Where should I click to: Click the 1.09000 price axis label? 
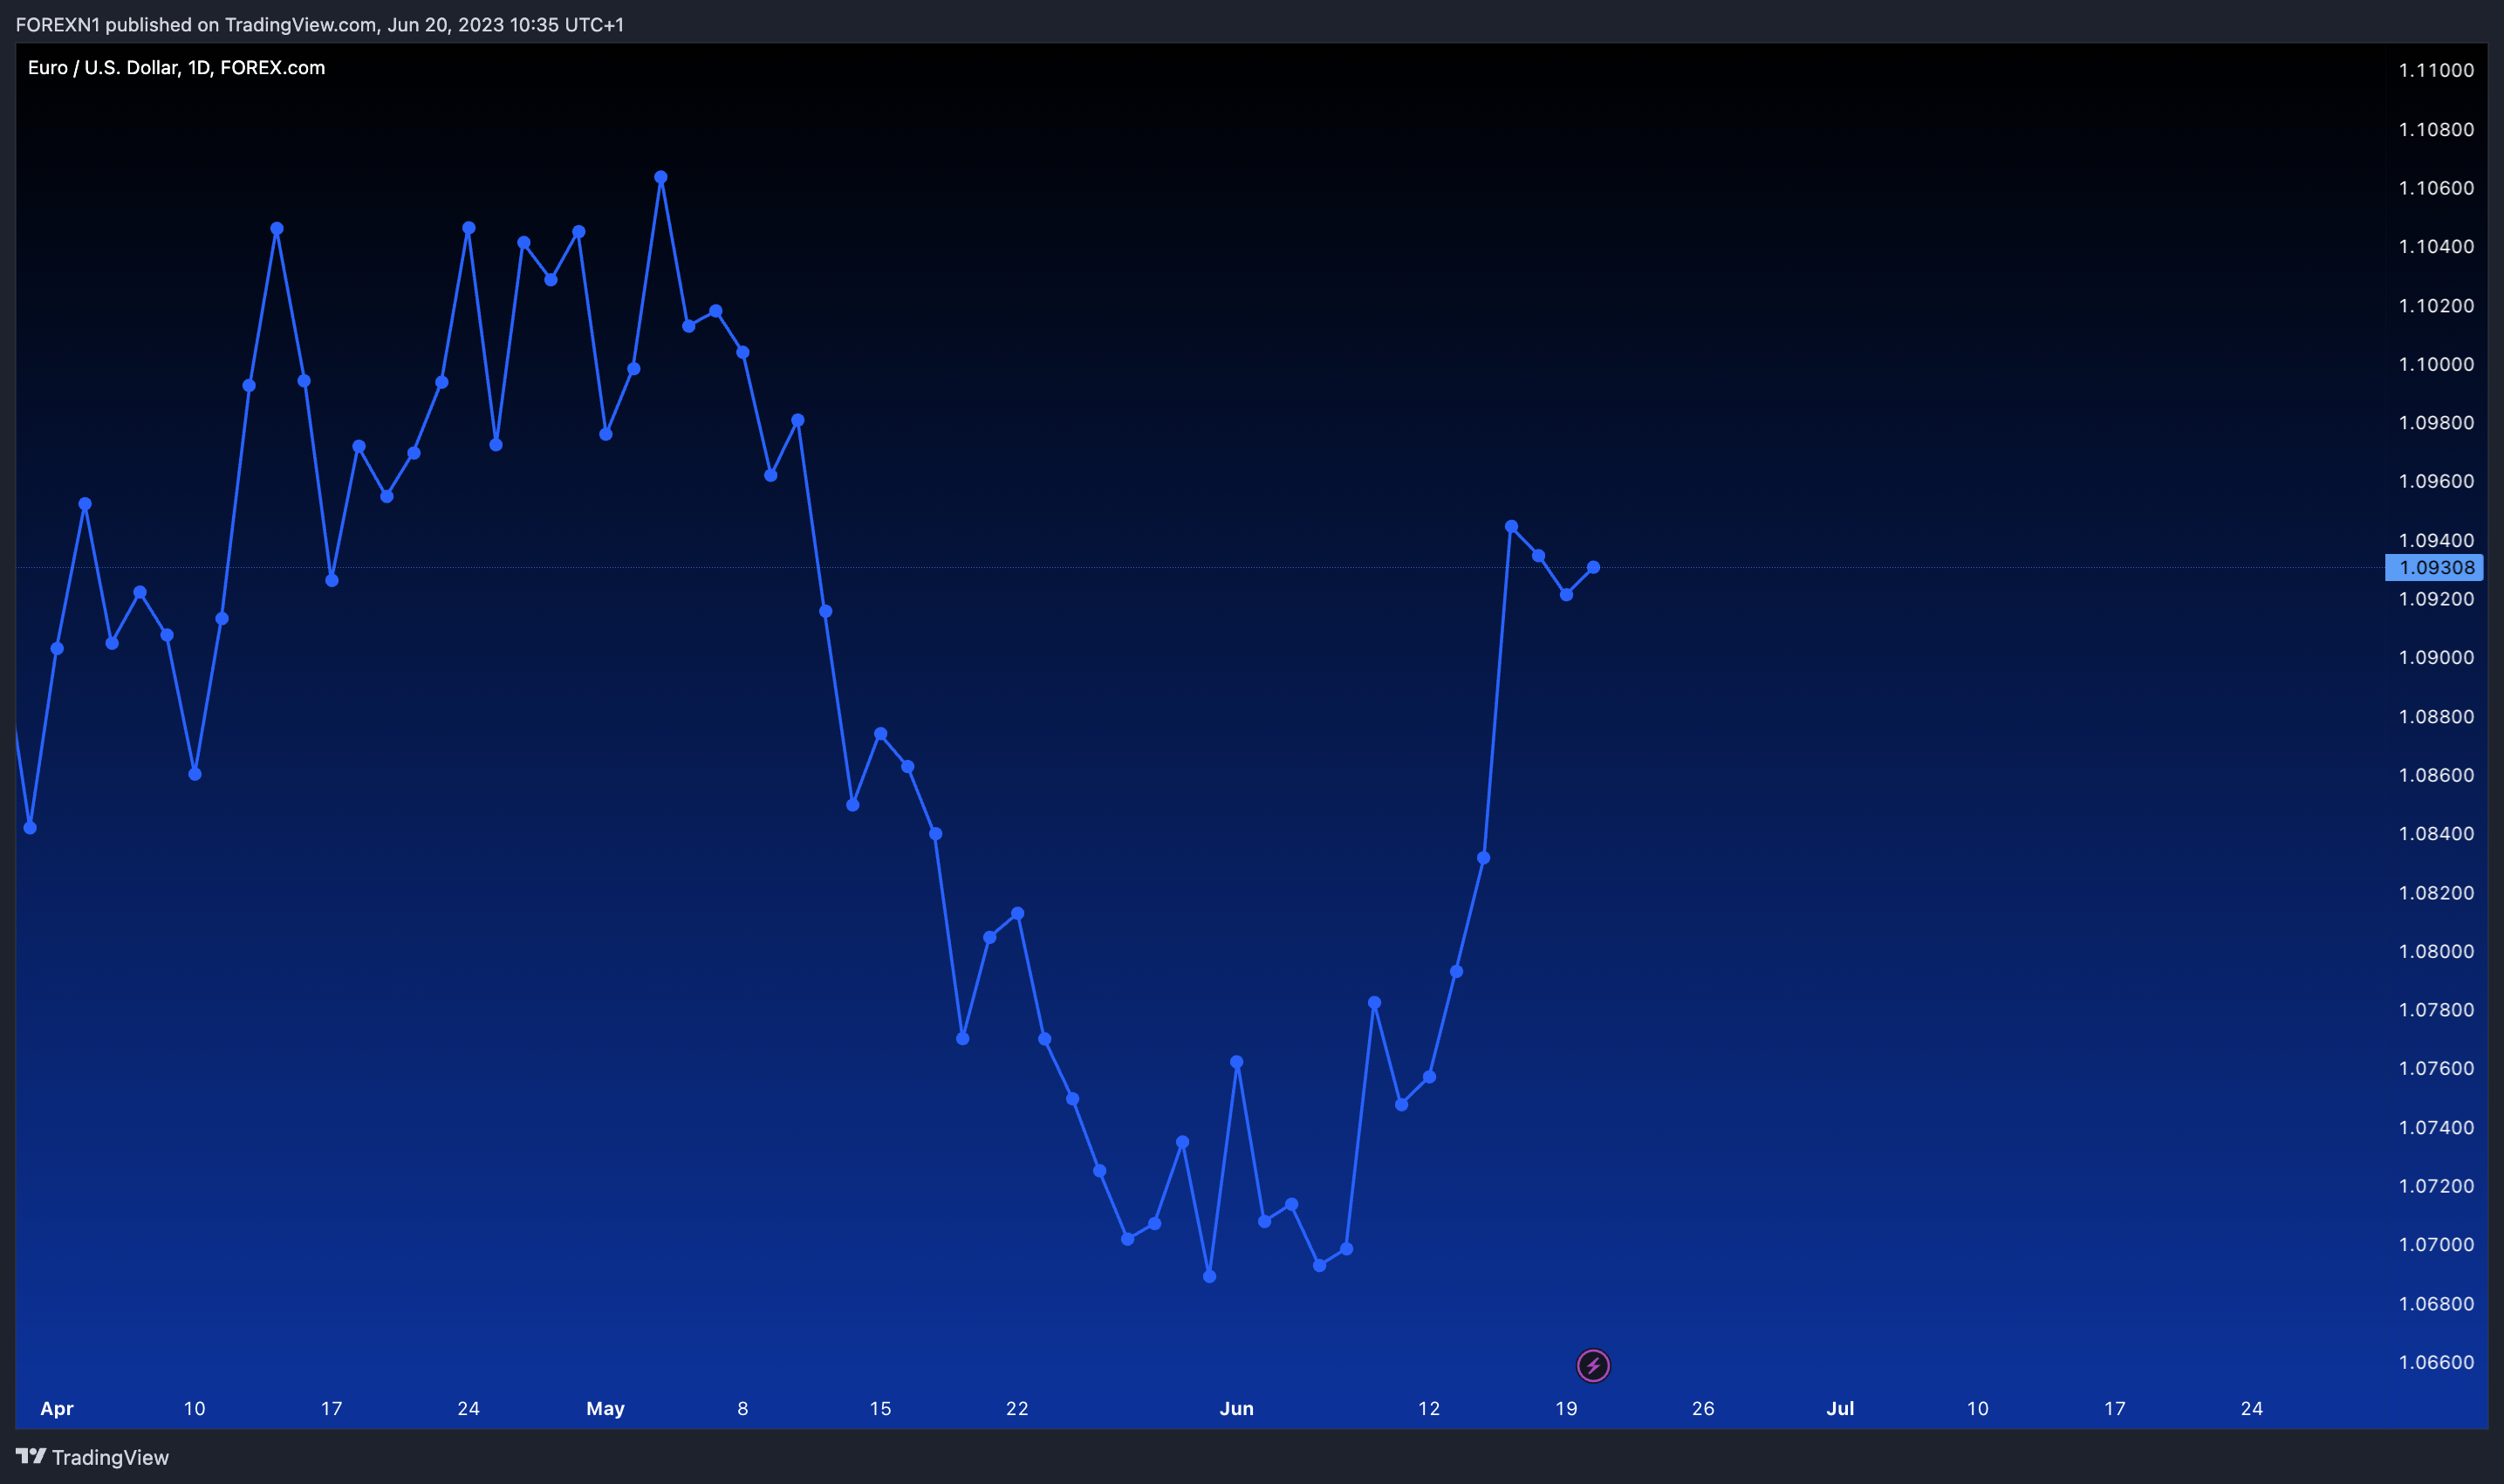(x=2436, y=657)
